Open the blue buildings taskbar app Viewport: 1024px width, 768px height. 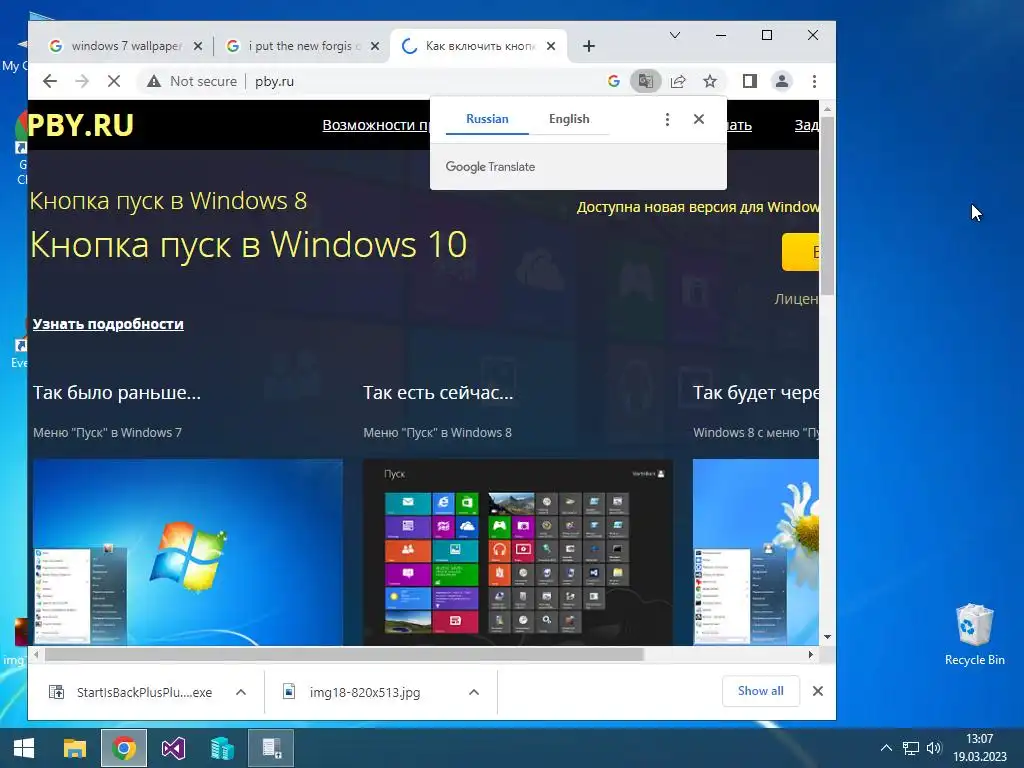pos(222,748)
